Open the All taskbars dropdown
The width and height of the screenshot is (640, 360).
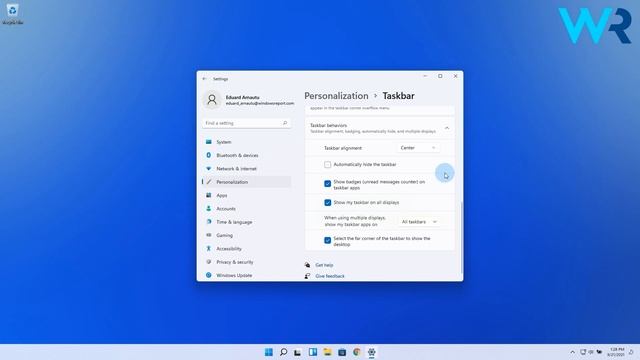click(419, 222)
